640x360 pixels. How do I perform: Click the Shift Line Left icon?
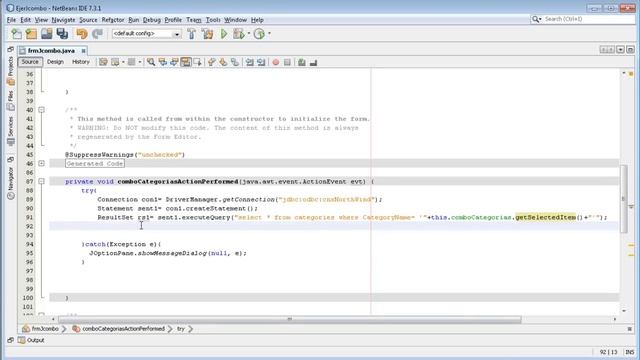pyautogui.click(x=249, y=62)
